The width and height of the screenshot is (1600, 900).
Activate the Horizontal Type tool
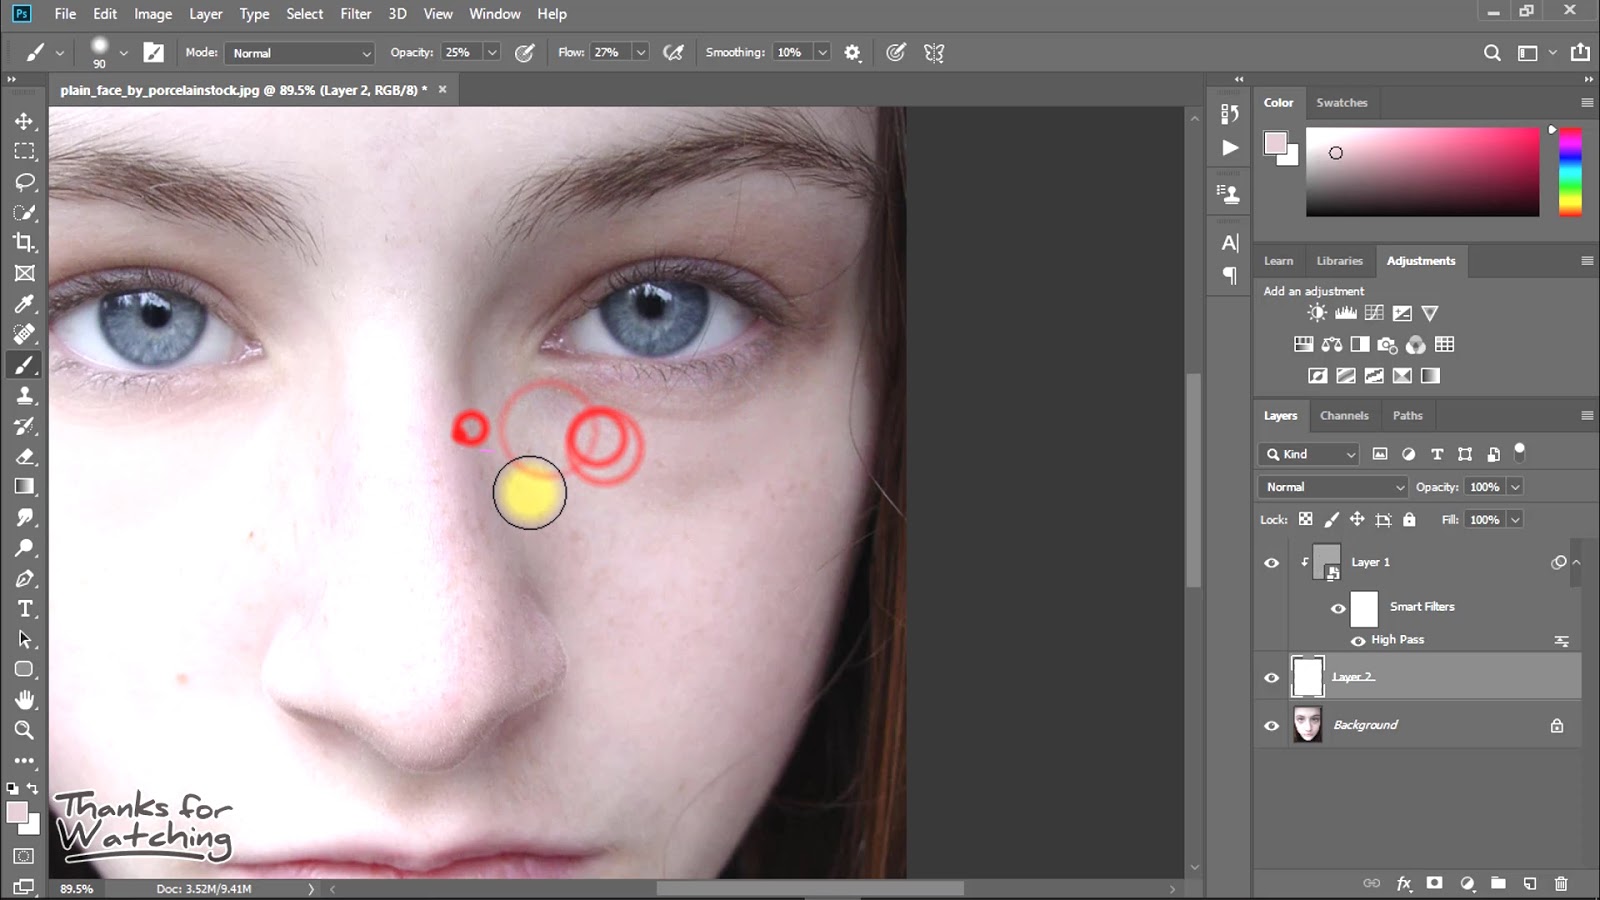[24, 609]
